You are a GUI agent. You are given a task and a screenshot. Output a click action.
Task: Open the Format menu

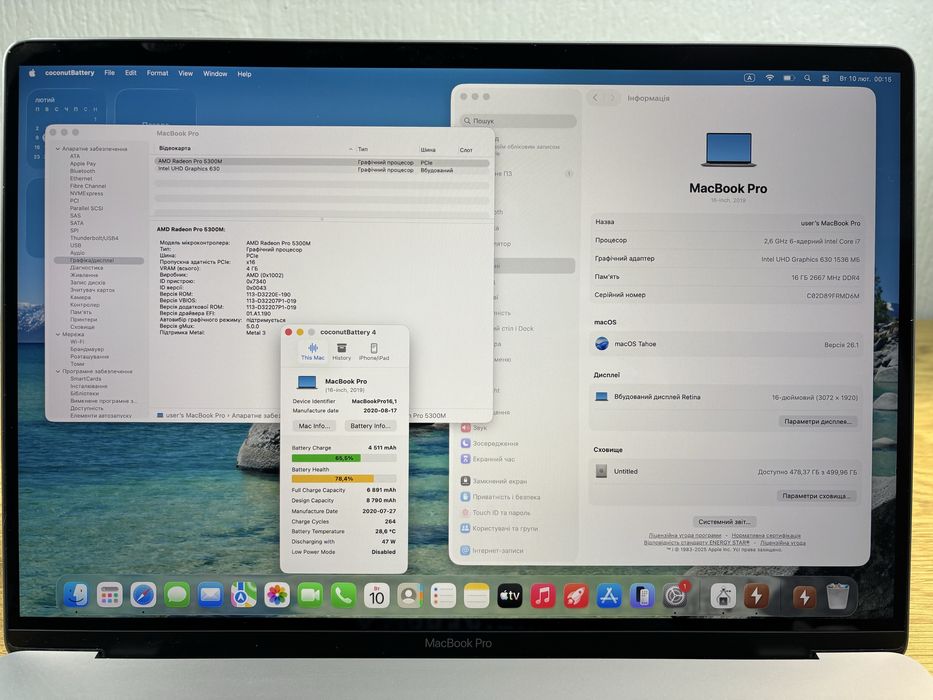click(x=158, y=73)
